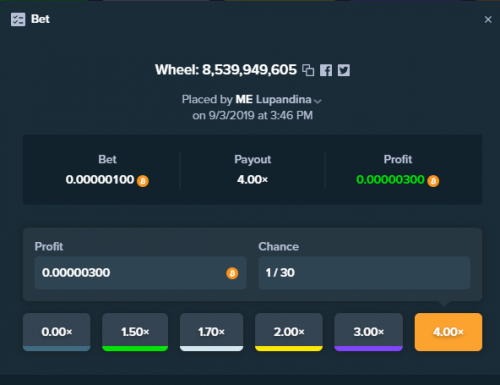
Task: Select the 0.00× multiplier segment
Action: pos(57,332)
